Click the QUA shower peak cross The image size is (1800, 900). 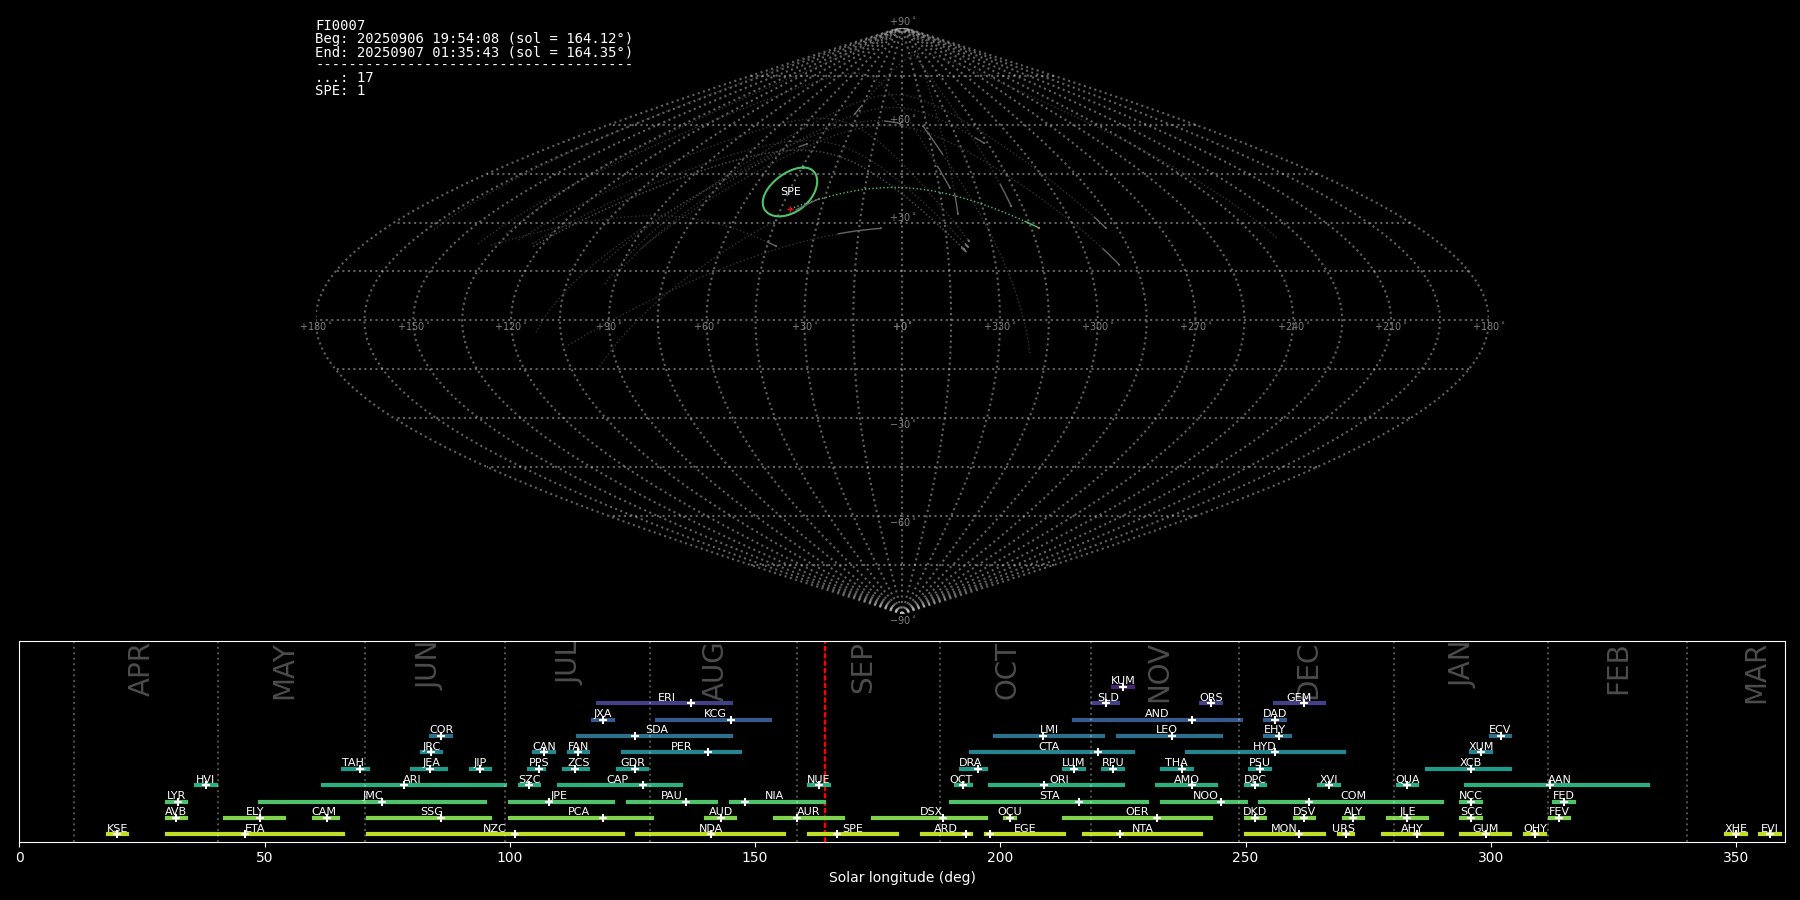point(1407,785)
